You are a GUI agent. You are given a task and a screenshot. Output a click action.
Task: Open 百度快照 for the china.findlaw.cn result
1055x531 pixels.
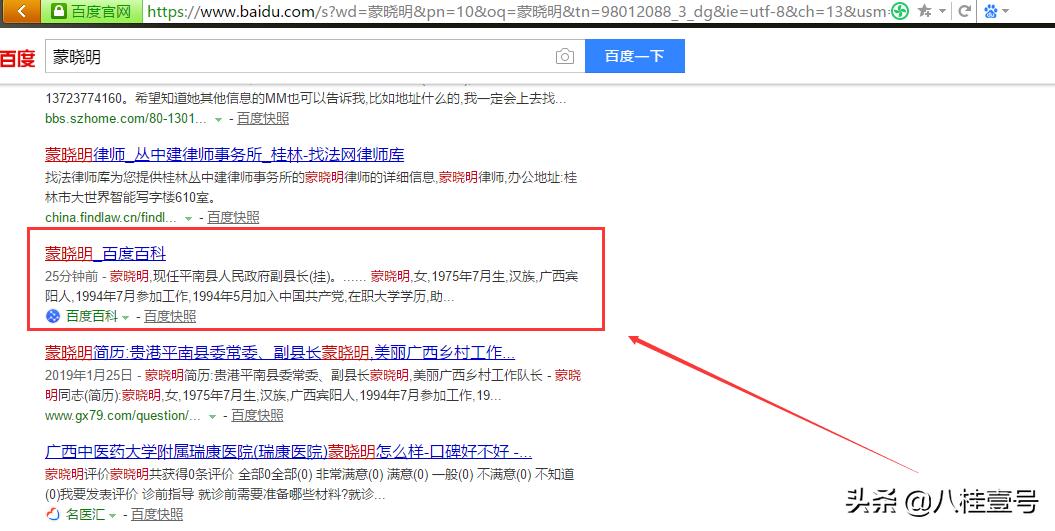(x=233, y=217)
